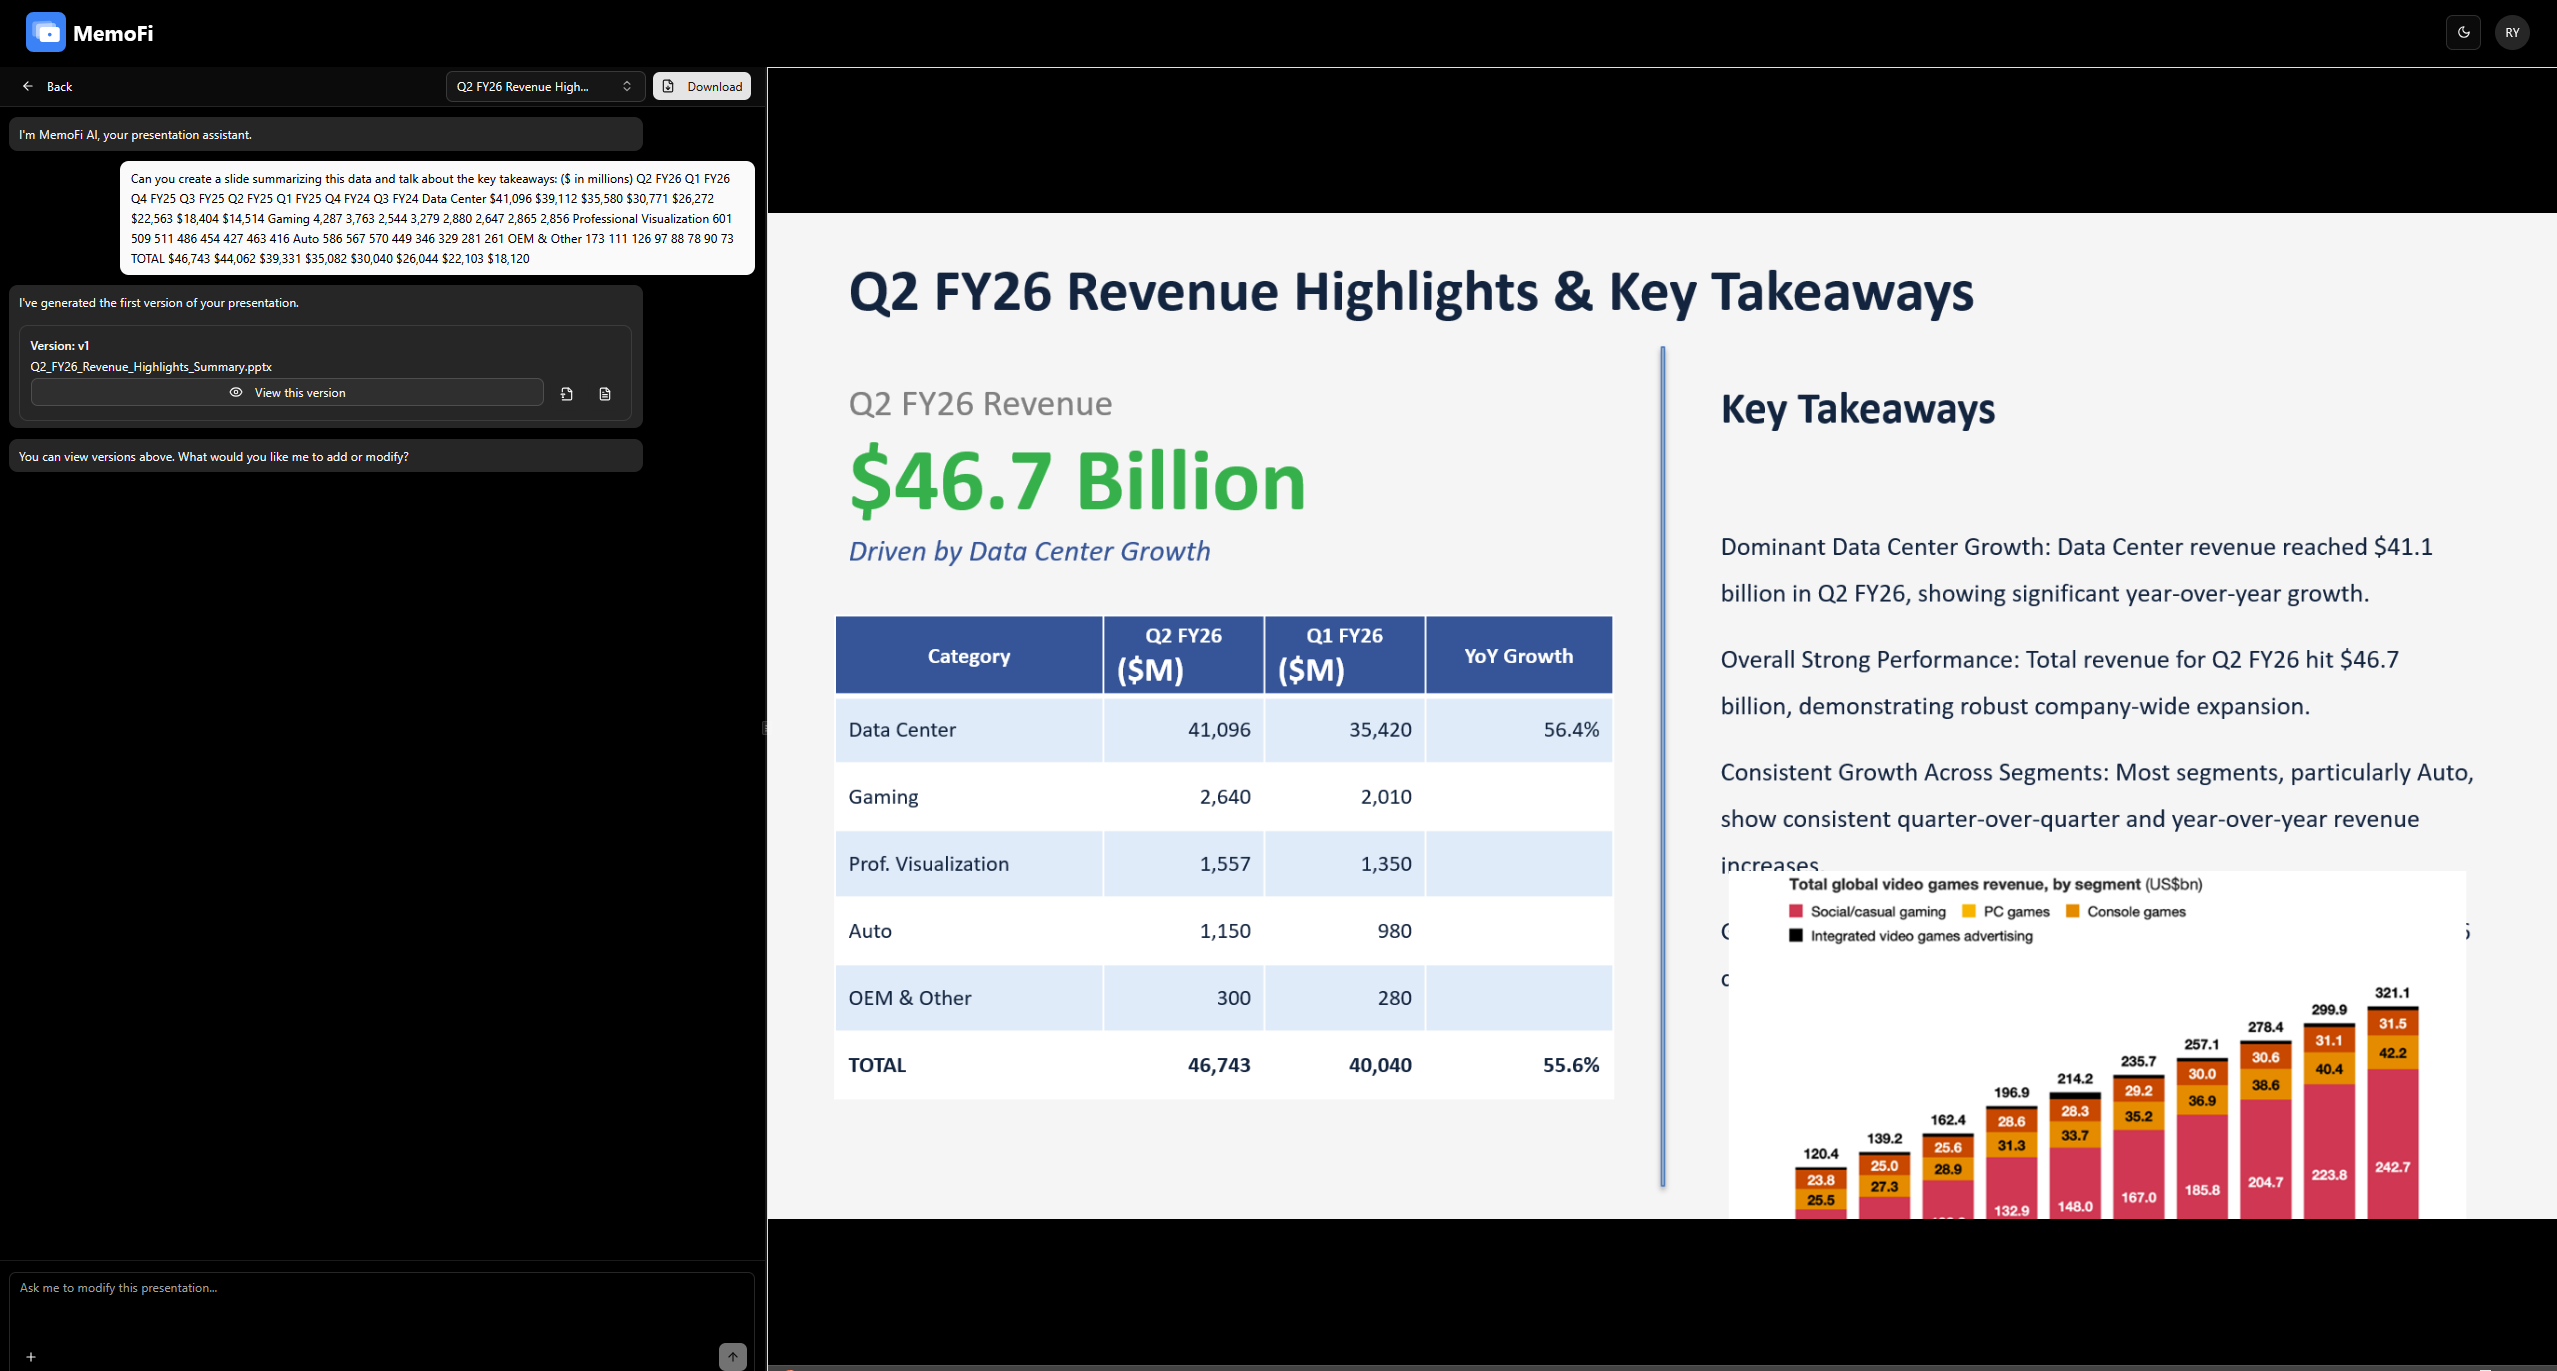Screen dimensions: 2557x1371
Task: Open the RY user avatar menu
Action: point(2512,32)
